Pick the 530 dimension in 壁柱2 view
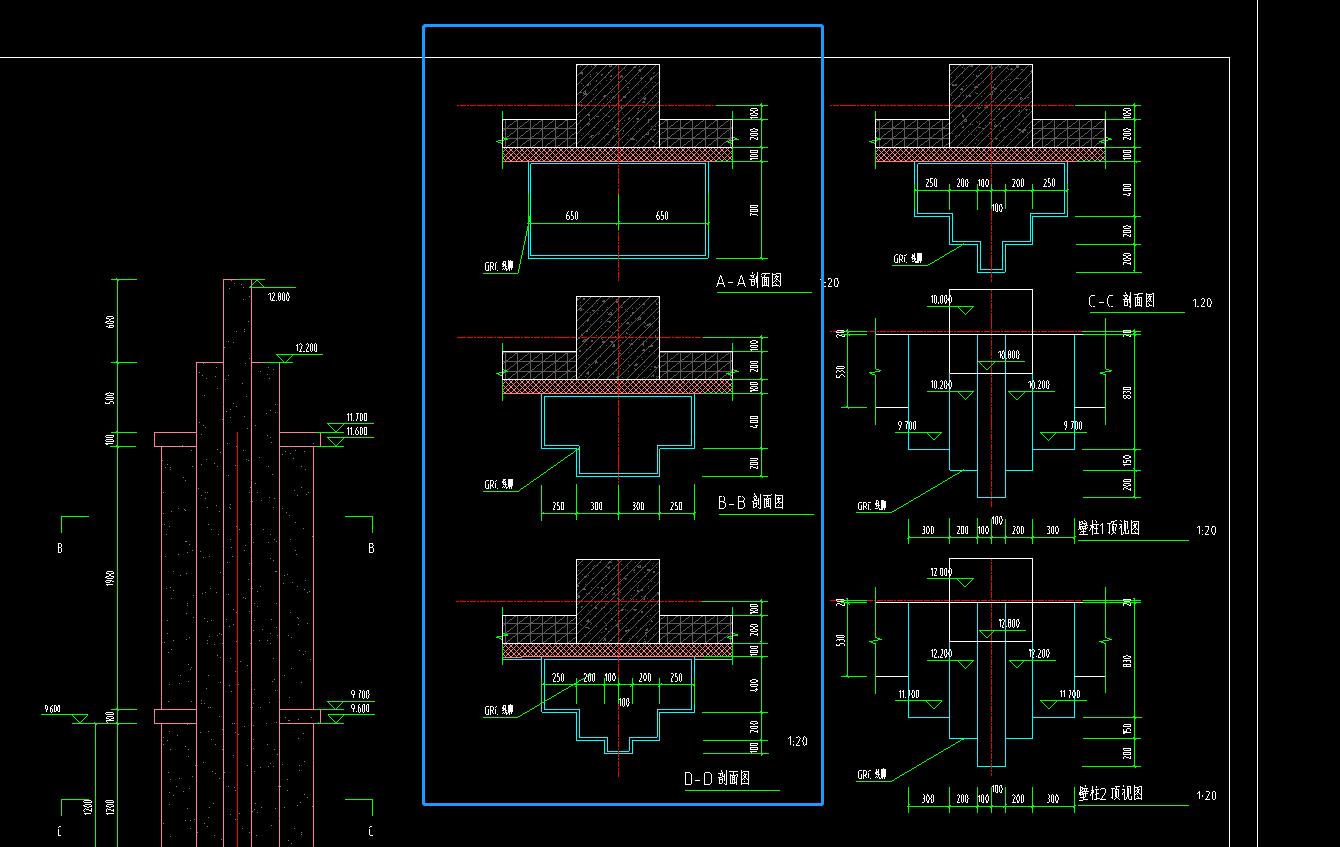This screenshot has height=847, width=1340. 842,640
